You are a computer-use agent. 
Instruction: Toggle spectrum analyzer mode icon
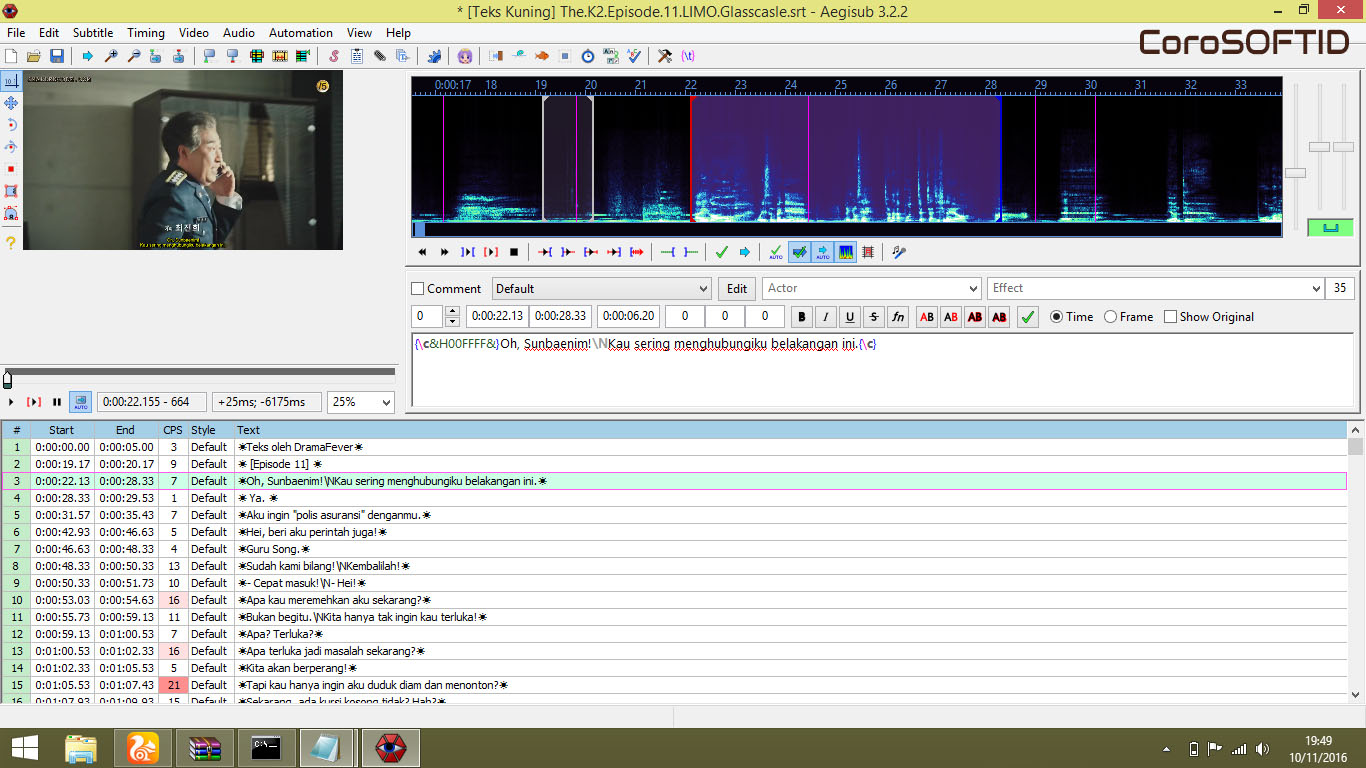click(845, 252)
